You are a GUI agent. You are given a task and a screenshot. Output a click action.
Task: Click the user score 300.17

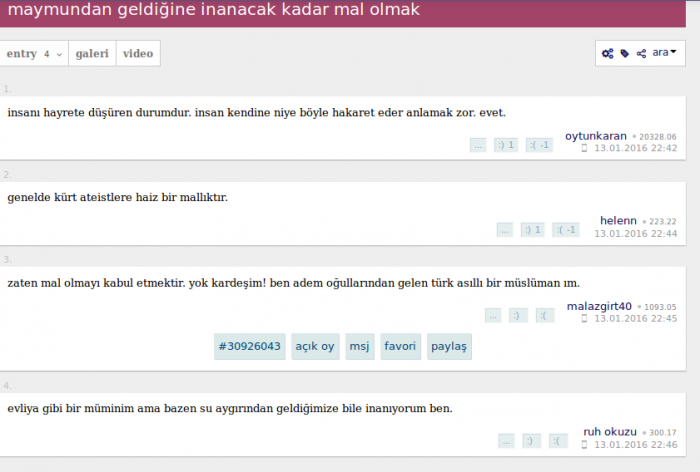click(x=662, y=433)
